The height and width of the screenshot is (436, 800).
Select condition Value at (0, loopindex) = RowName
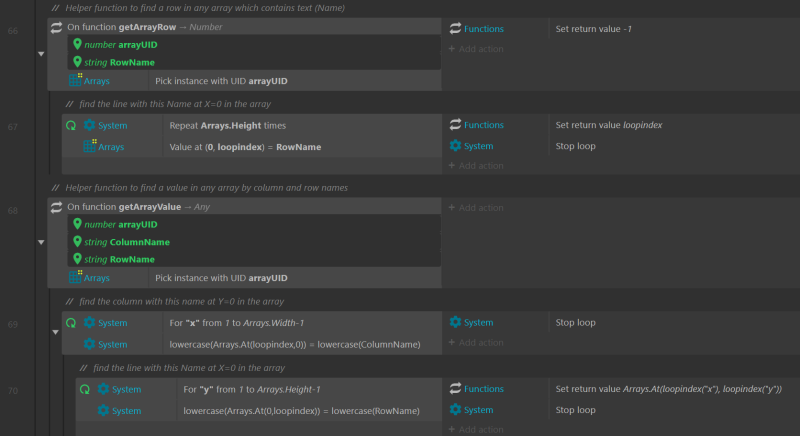(x=245, y=147)
